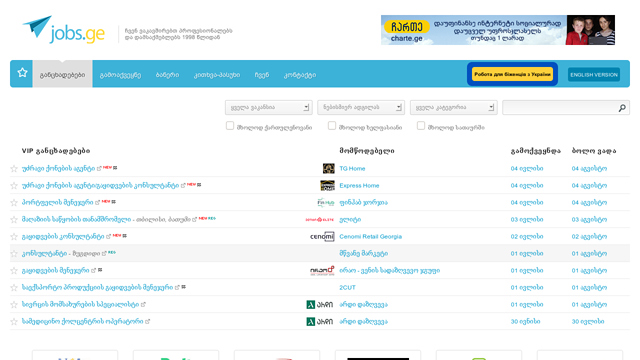
Task: Click Ardi logo in სამედიცინო ქოლცენტრის ოპერატორი row
Action: coord(320,322)
